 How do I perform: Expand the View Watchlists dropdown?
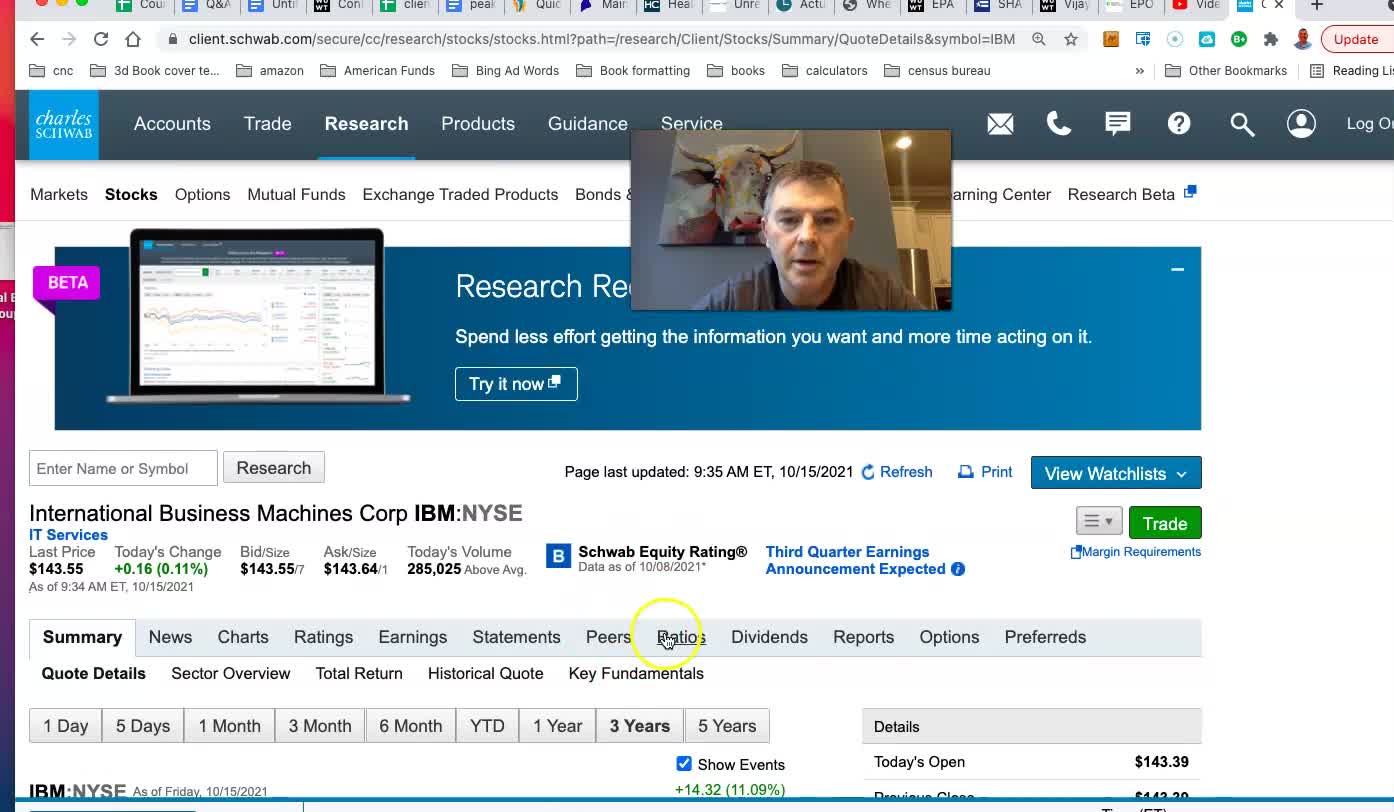(1115, 473)
